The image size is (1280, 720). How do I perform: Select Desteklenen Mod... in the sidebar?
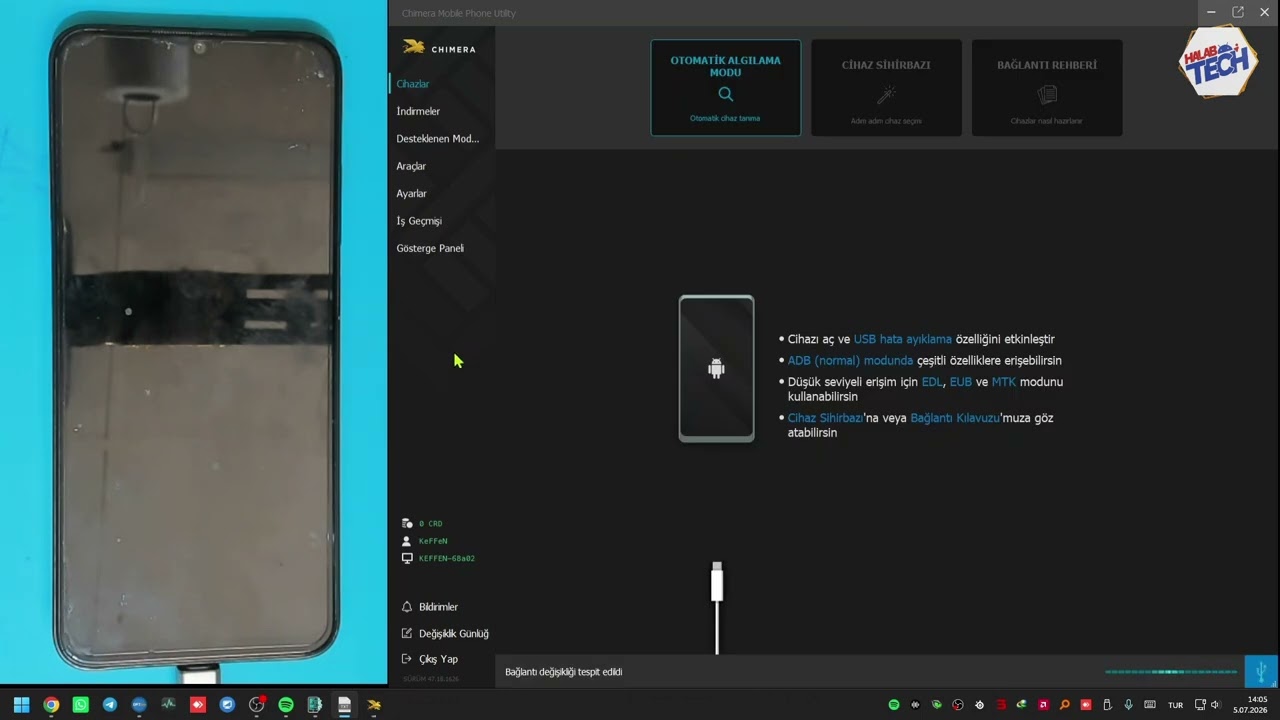coord(438,139)
